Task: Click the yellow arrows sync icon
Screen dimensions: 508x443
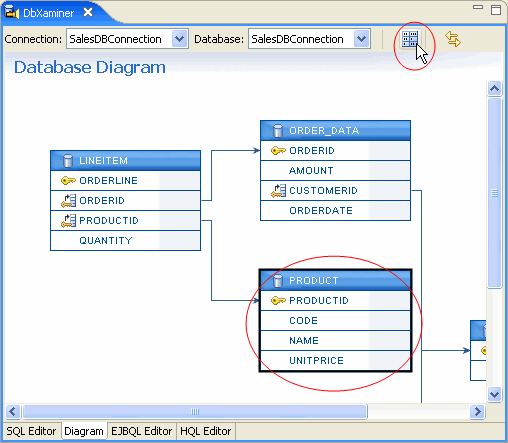Action: 453,39
